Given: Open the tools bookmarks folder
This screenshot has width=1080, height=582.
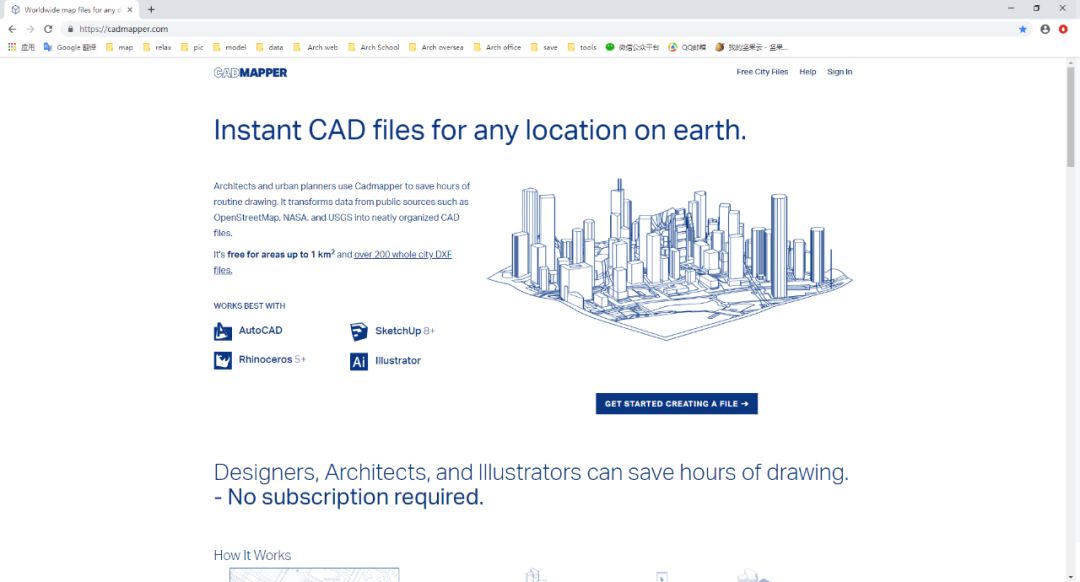Looking at the screenshot, I should click(x=581, y=48).
